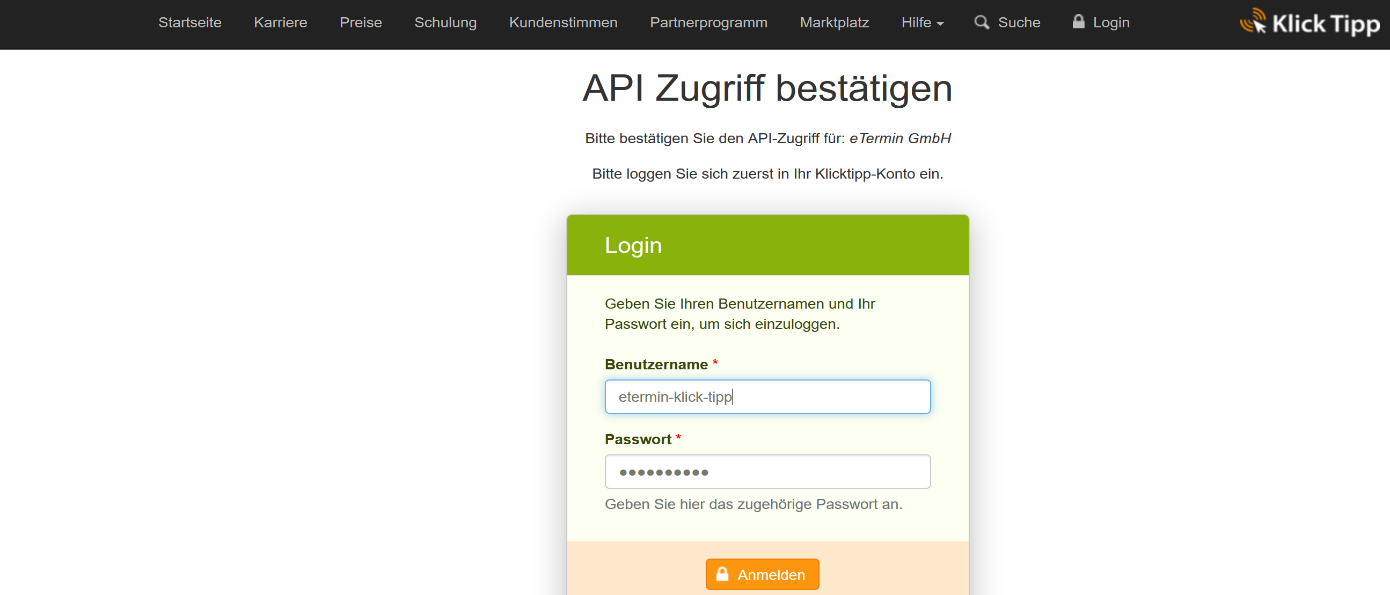Click the eTermin GmbH text
1390x595 pixels.
coord(900,138)
